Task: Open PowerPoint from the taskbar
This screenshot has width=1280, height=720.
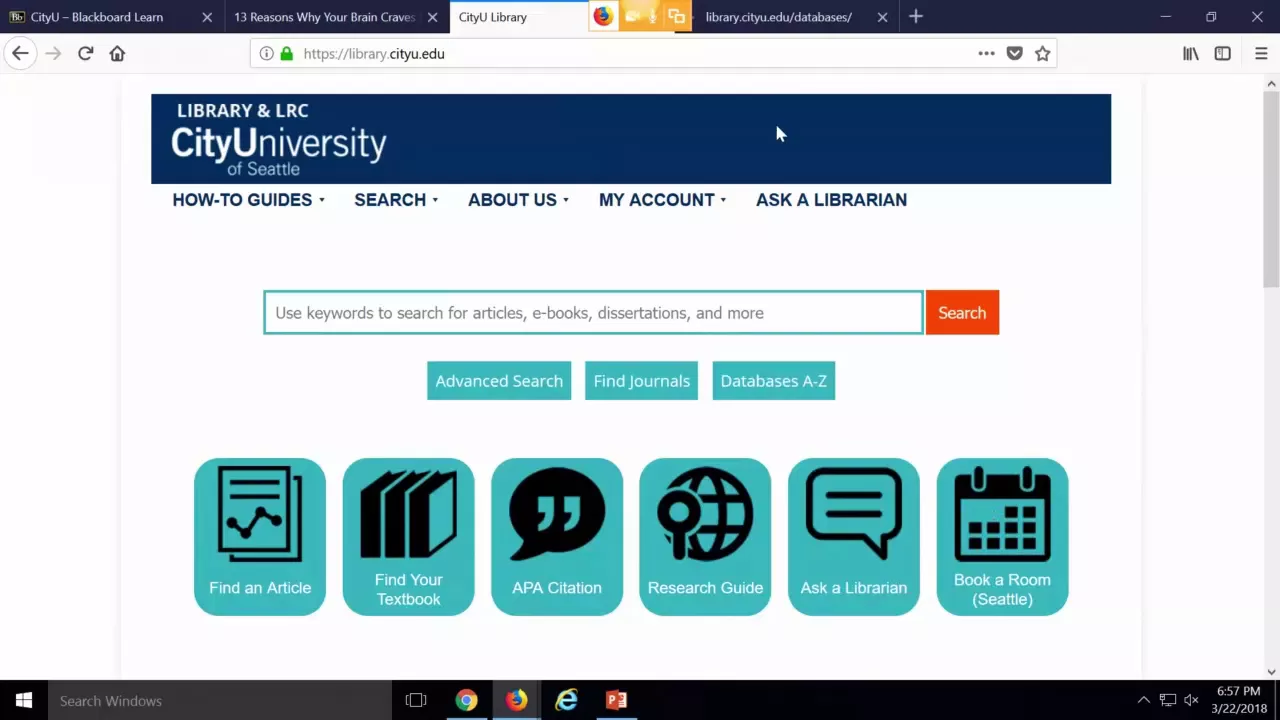Action: click(x=616, y=700)
